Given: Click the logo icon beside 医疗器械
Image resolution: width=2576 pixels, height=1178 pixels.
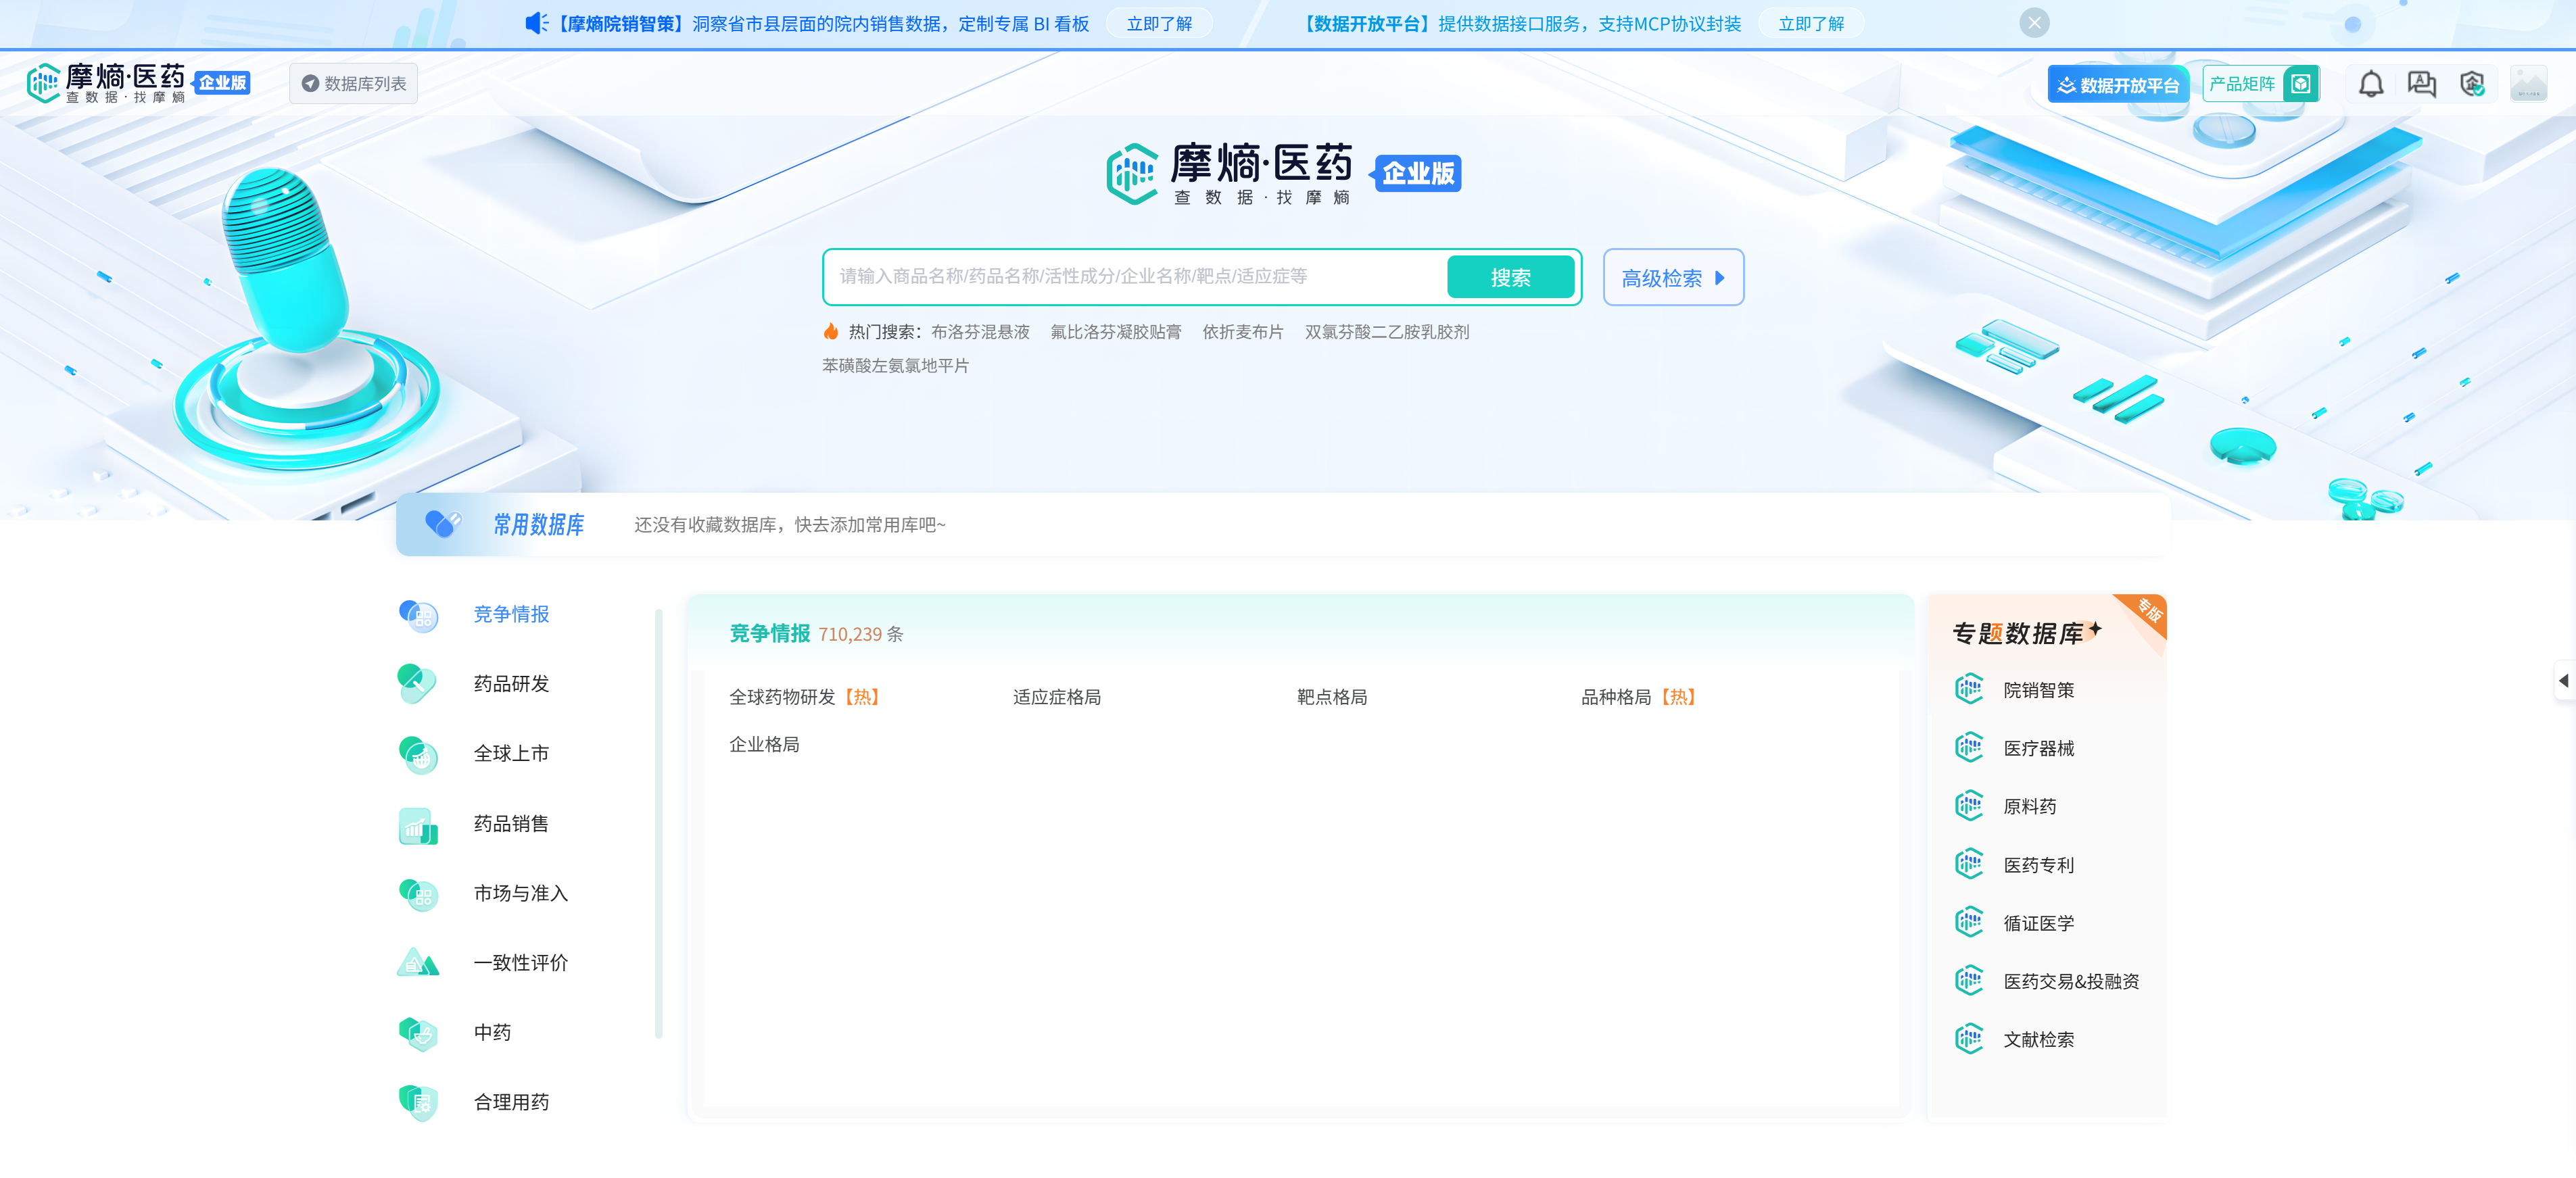Looking at the screenshot, I should (x=1968, y=747).
